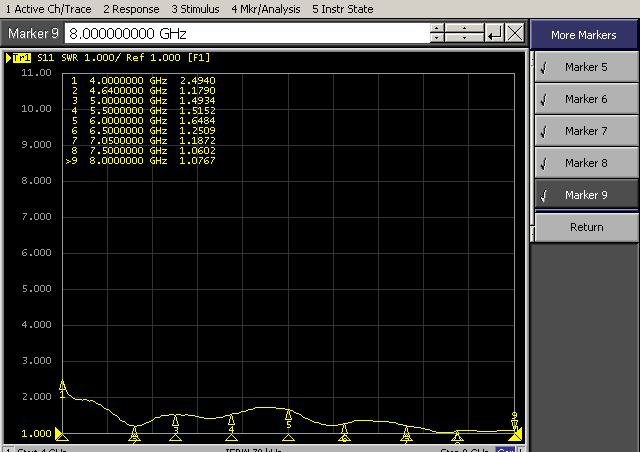Click the Return softkey
The width and height of the screenshot is (640, 452).
(x=586, y=227)
